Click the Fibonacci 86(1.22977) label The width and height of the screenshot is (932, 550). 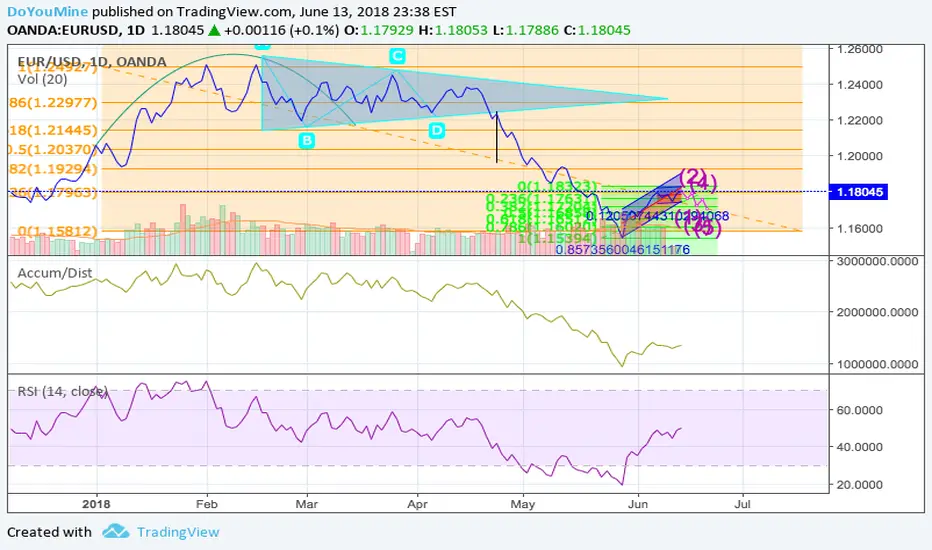click(52, 103)
